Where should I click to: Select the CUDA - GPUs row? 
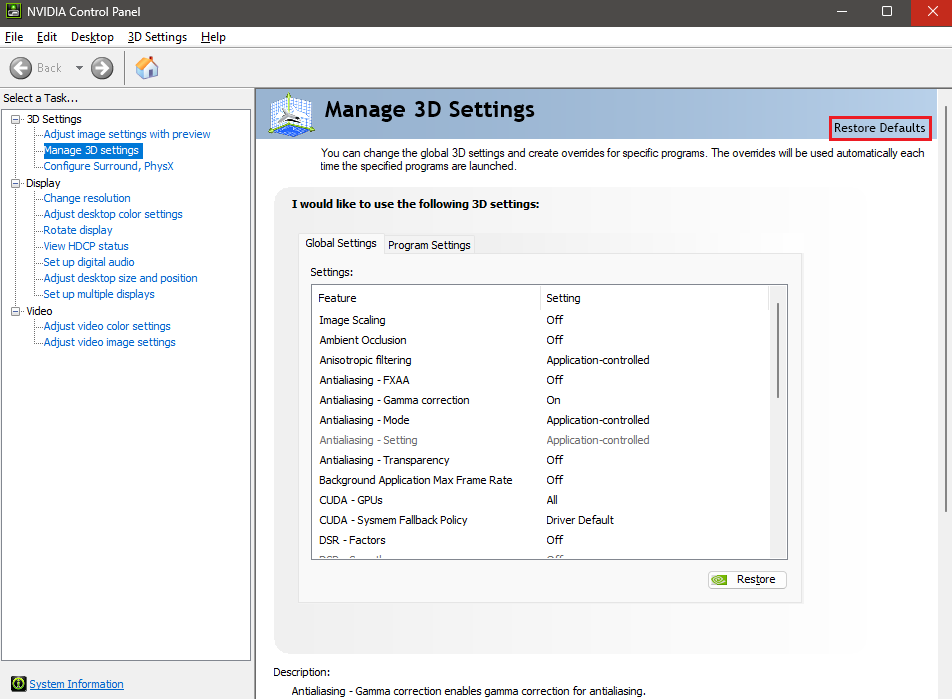(541, 500)
